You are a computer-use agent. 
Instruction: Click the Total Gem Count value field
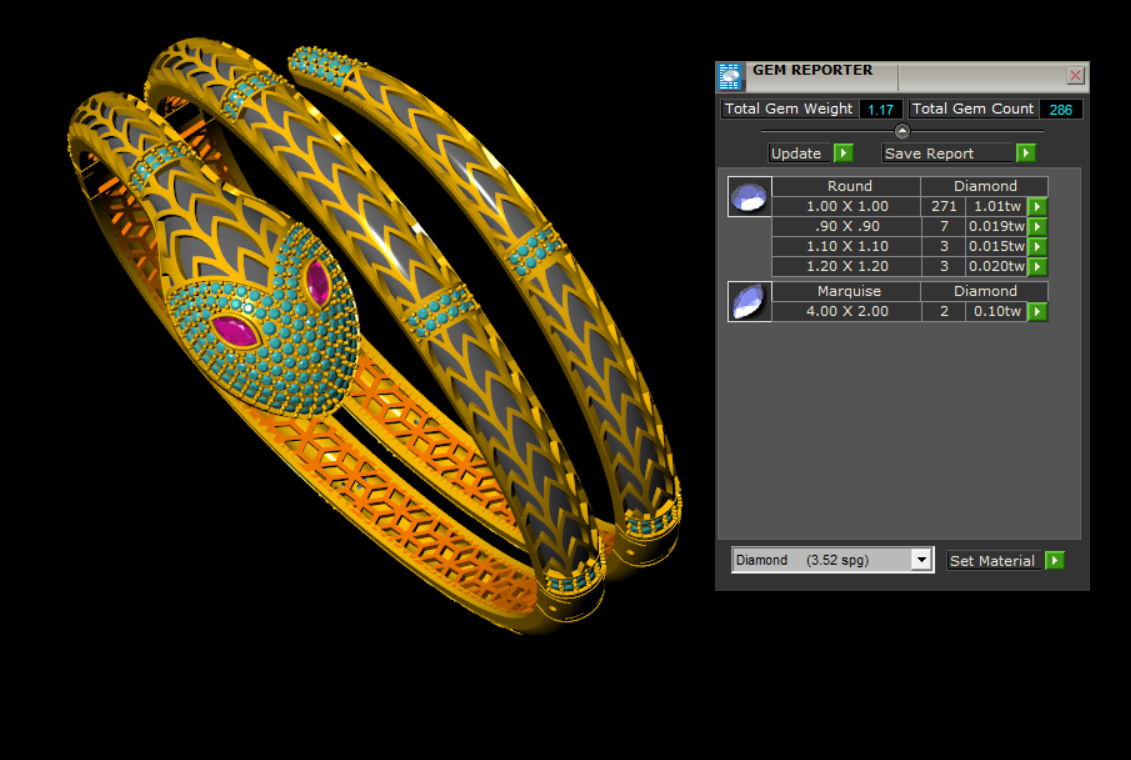click(1060, 109)
